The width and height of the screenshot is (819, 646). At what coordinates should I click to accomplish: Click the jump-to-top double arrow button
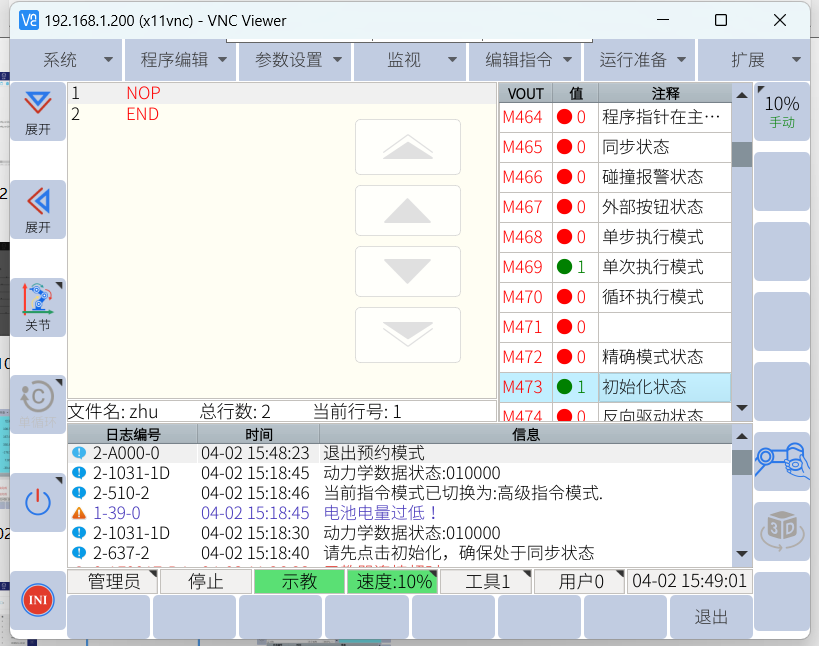pyautogui.click(x=408, y=148)
